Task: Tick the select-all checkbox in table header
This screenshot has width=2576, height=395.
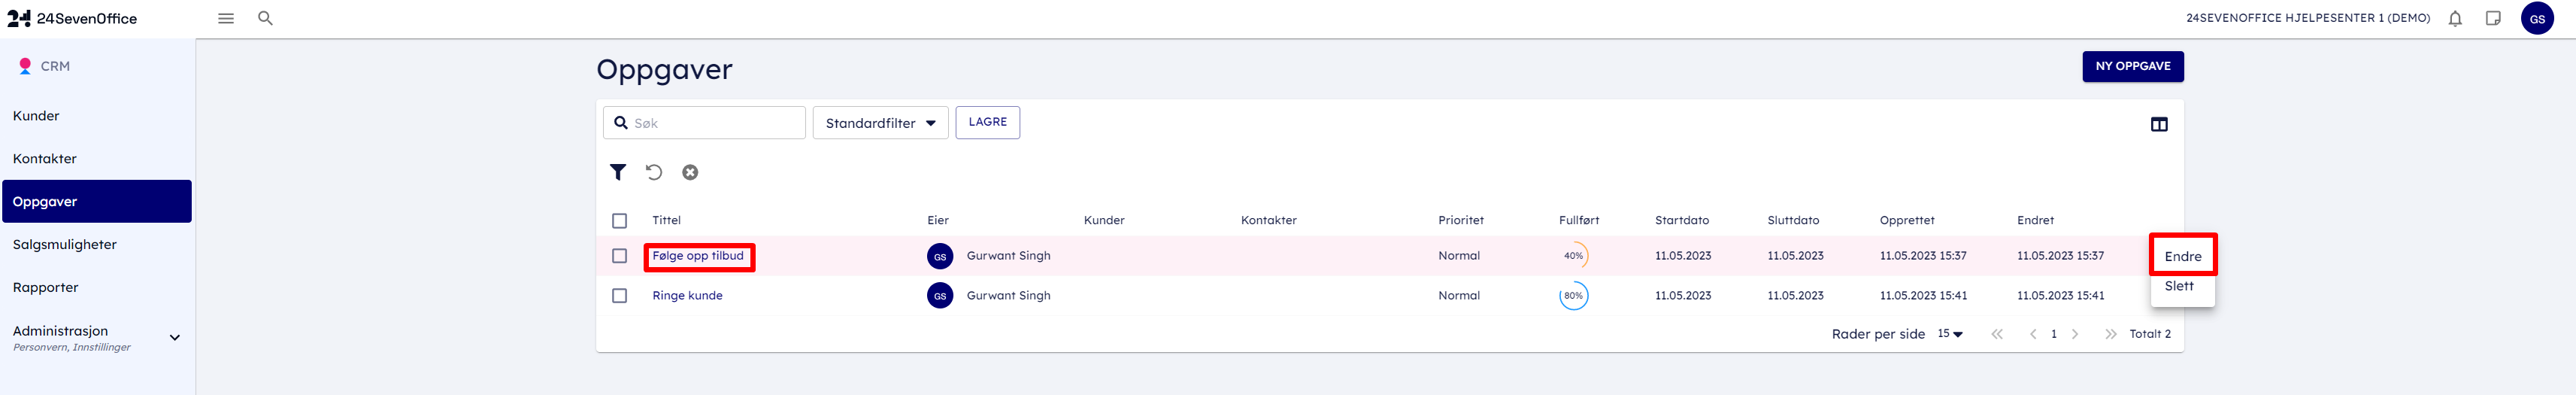Action: pos(620,221)
